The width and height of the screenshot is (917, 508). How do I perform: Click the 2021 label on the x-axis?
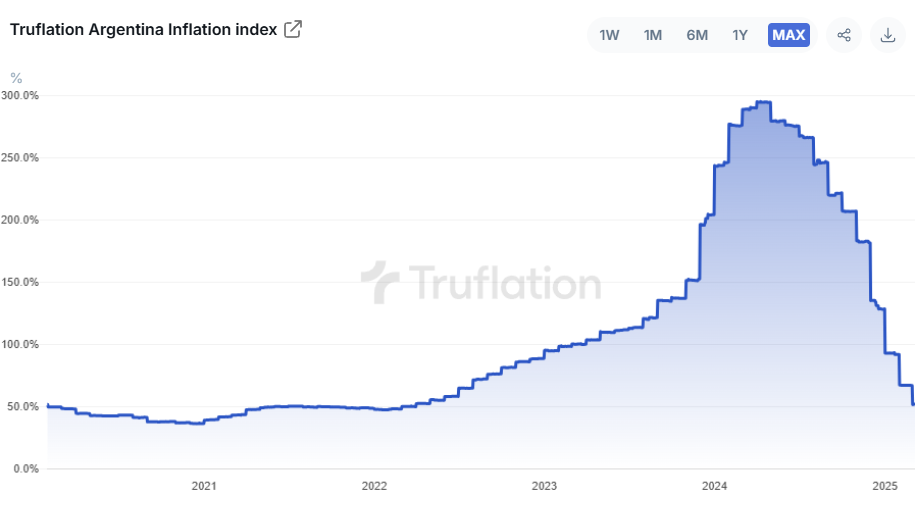203,486
